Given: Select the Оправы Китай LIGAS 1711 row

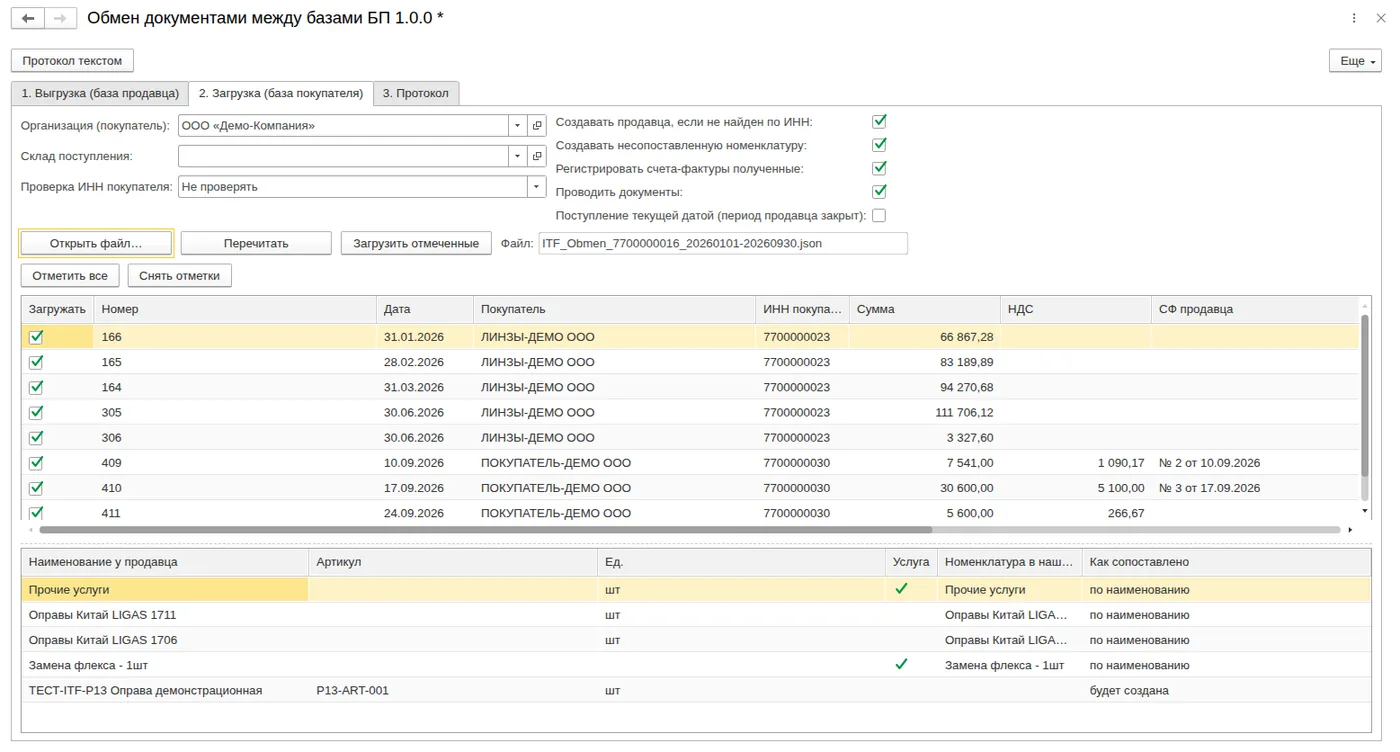Looking at the screenshot, I should 696,614.
